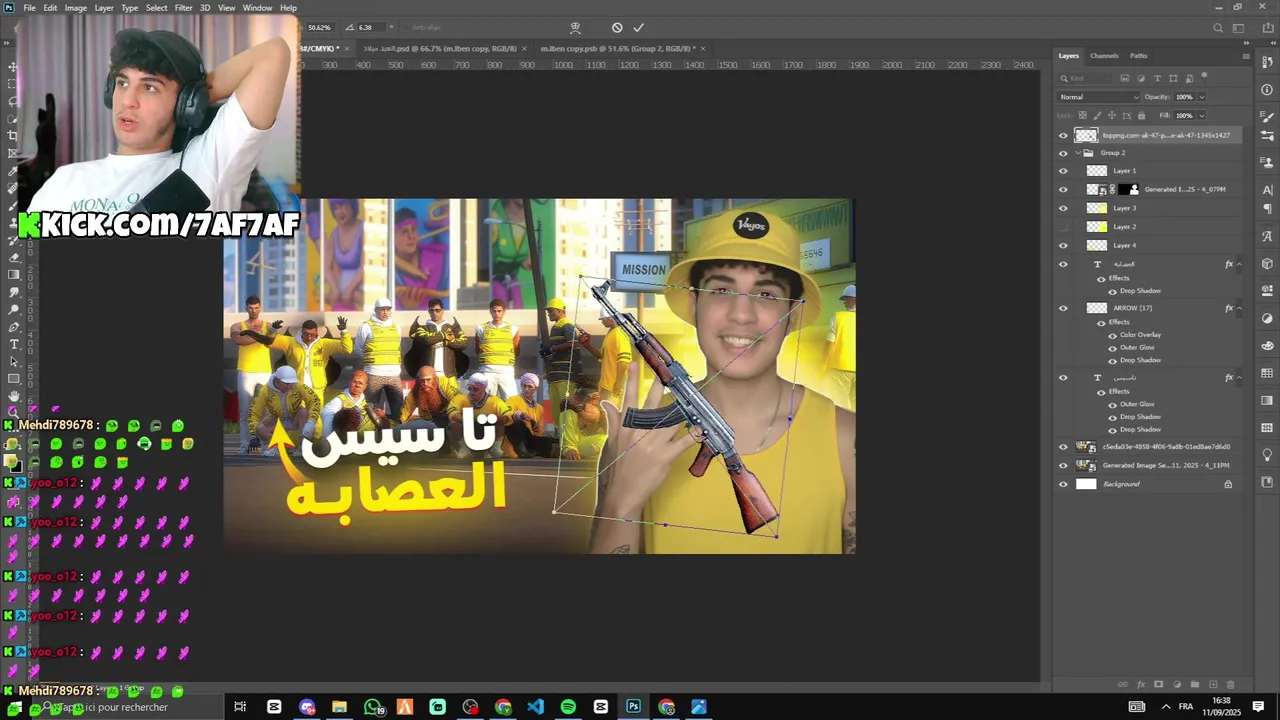Viewport: 1280px width, 720px height.
Task: Toggle Color Overlay effect visibility
Action: (x=1113, y=335)
